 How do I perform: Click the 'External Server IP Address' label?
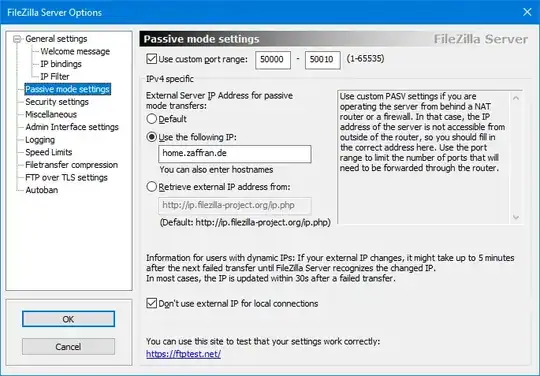[219, 101]
